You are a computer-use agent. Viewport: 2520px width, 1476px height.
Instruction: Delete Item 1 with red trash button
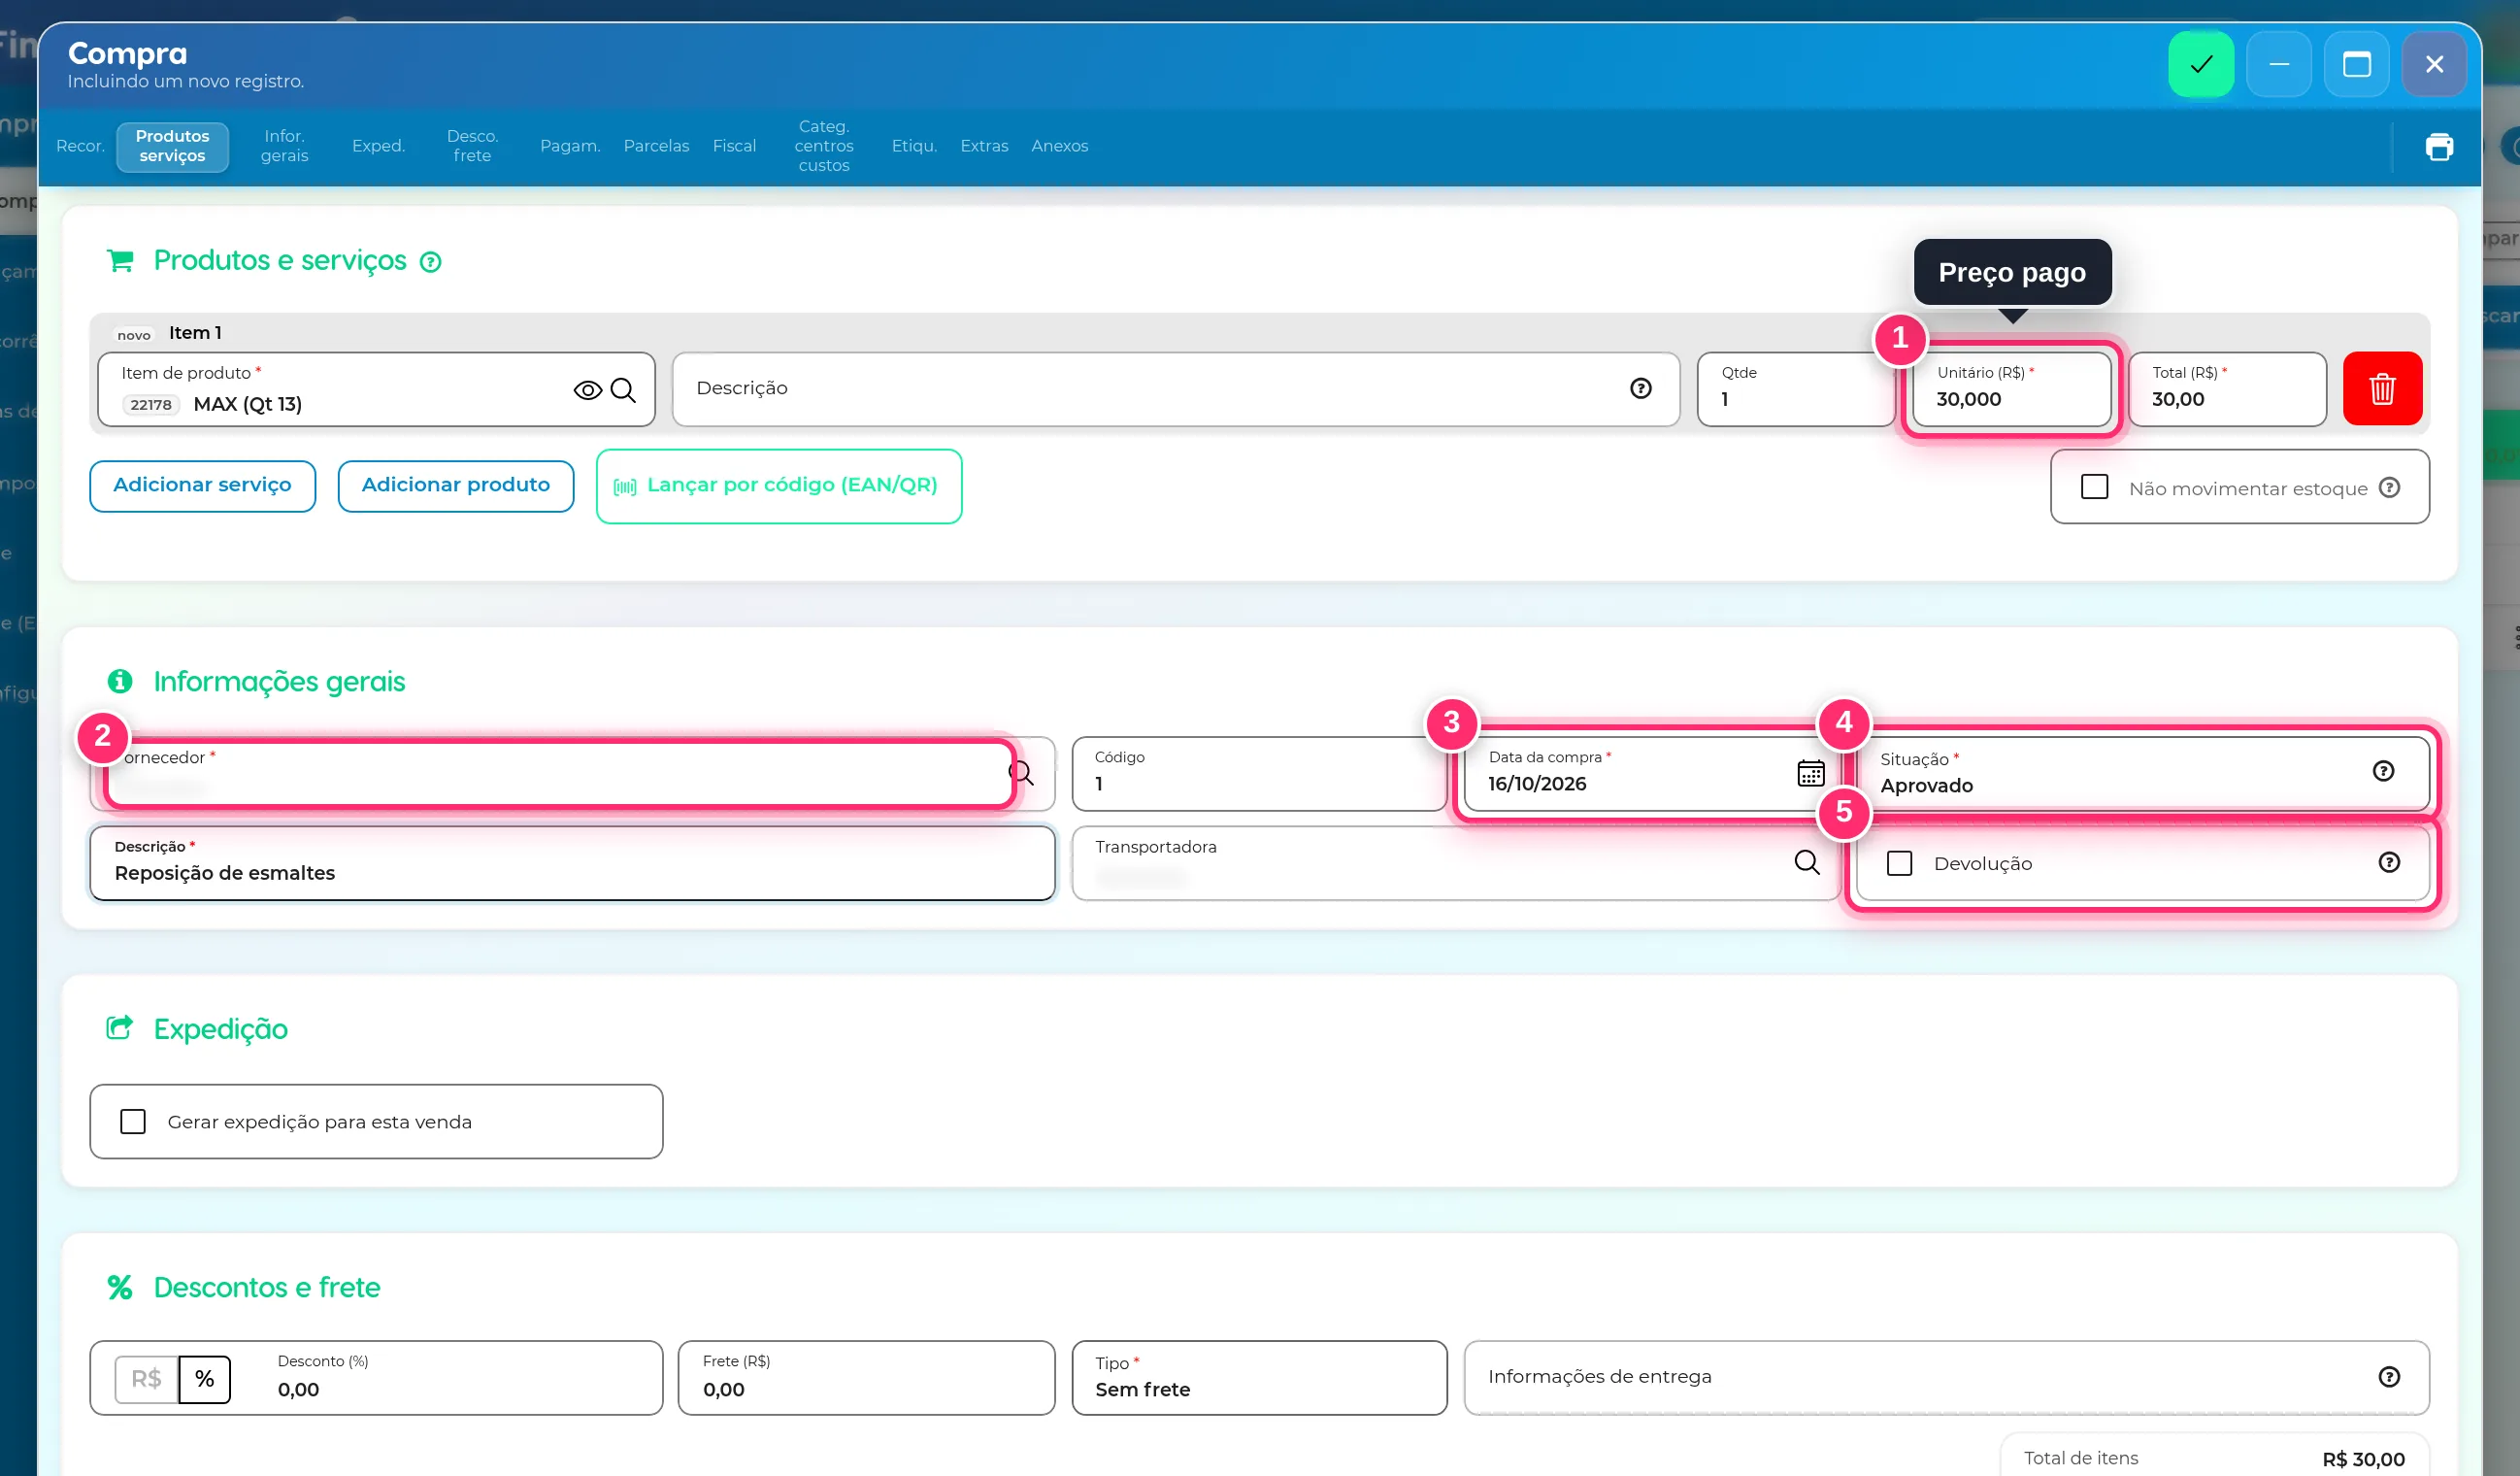pyautogui.click(x=2382, y=388)
